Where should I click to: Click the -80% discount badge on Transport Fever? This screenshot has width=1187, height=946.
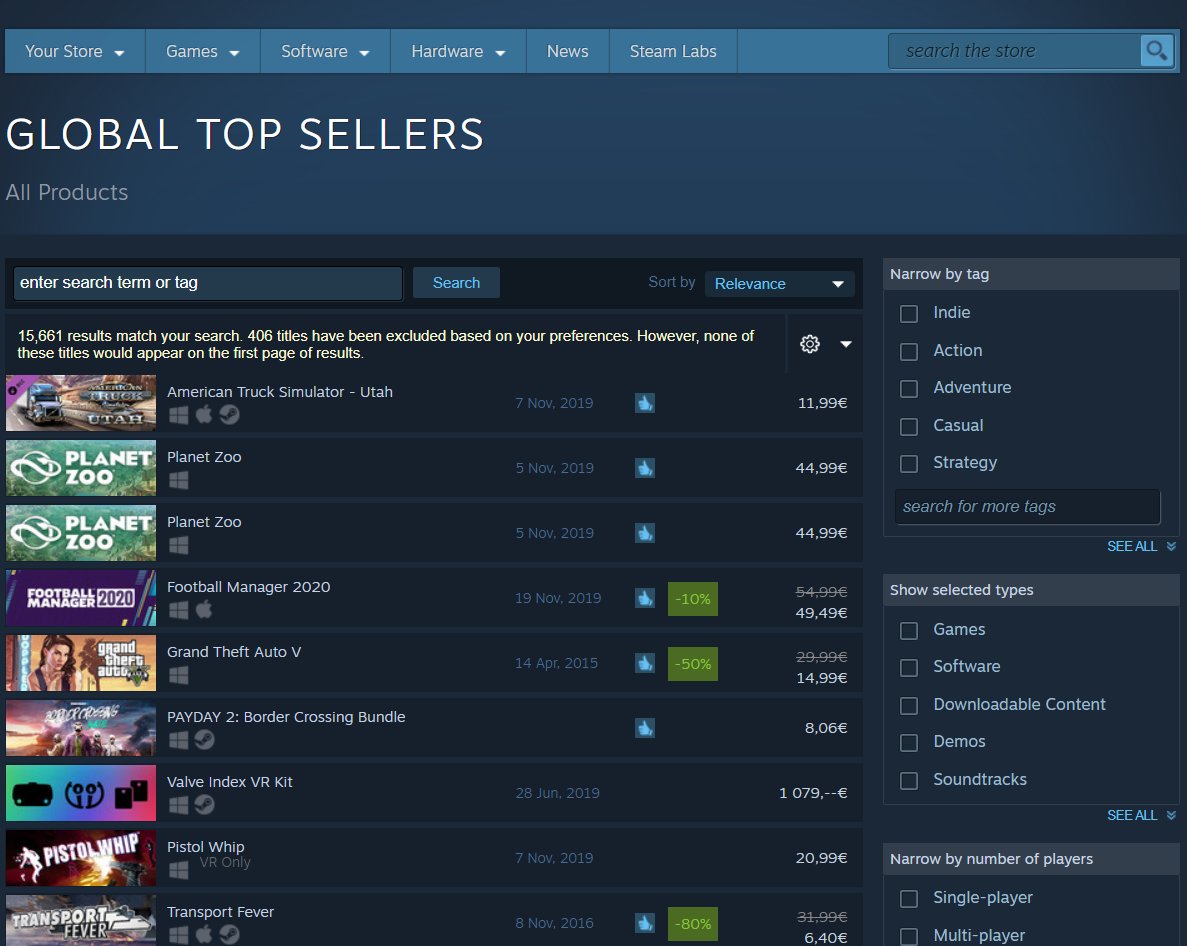693,924
